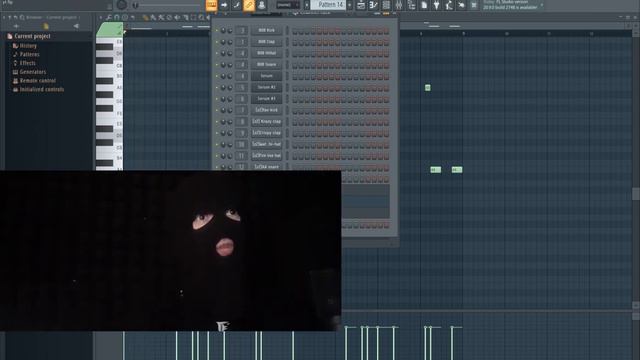Click the white arrow icon beside keyboard icon
Screen dimensions: 640x360
click(224, 5)
